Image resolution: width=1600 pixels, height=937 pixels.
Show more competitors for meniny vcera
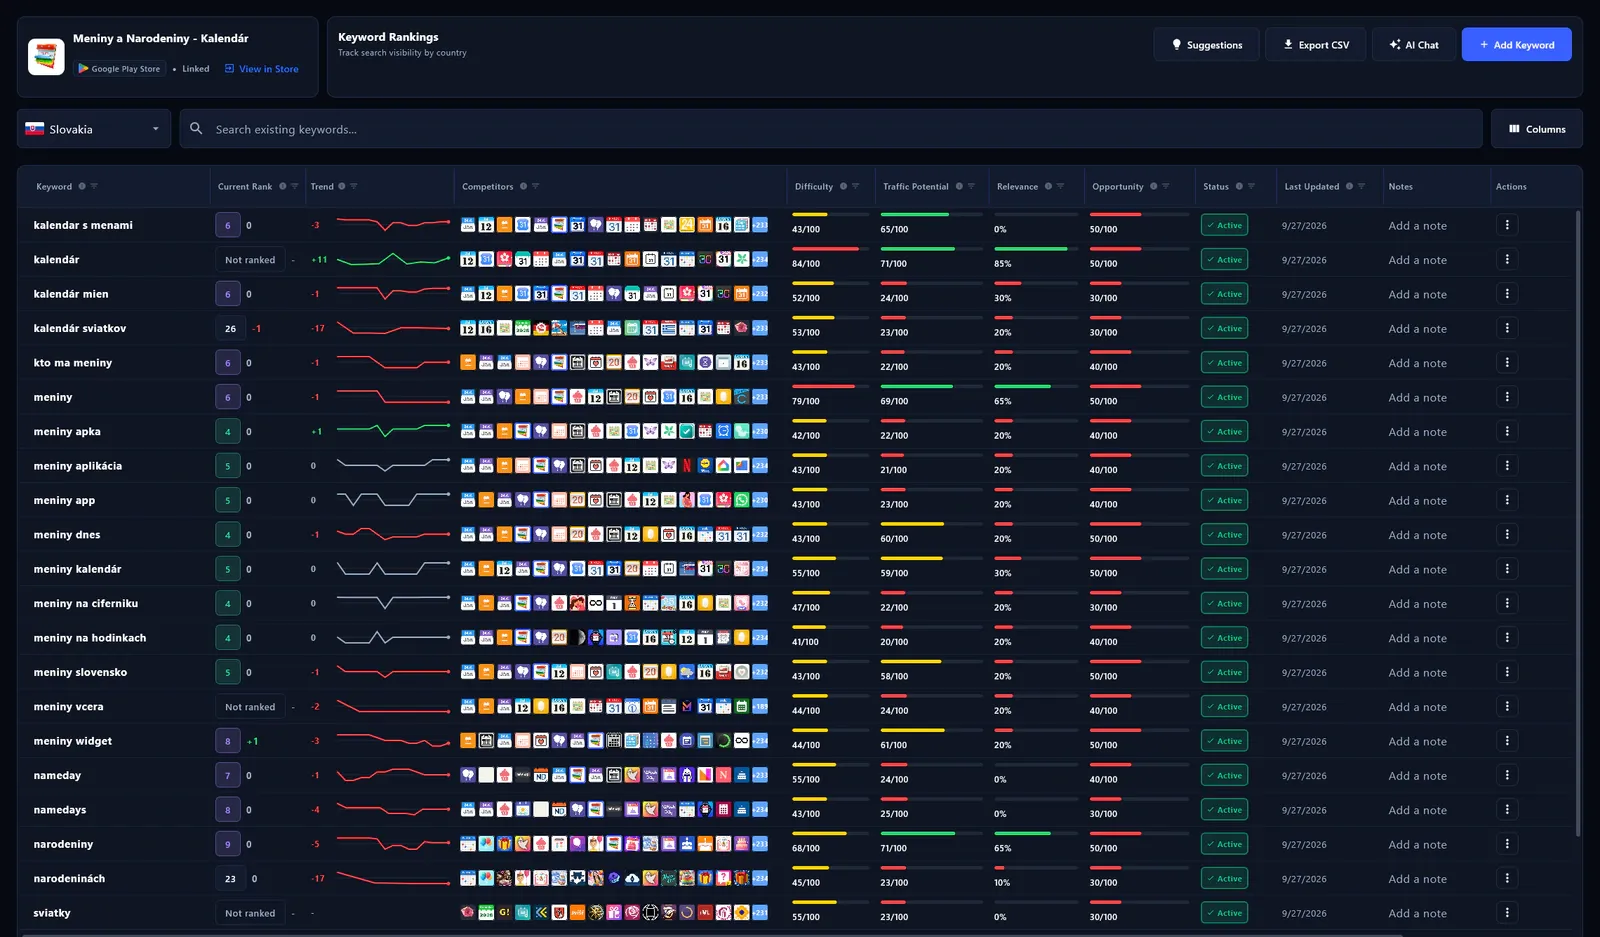pos(760,707)
